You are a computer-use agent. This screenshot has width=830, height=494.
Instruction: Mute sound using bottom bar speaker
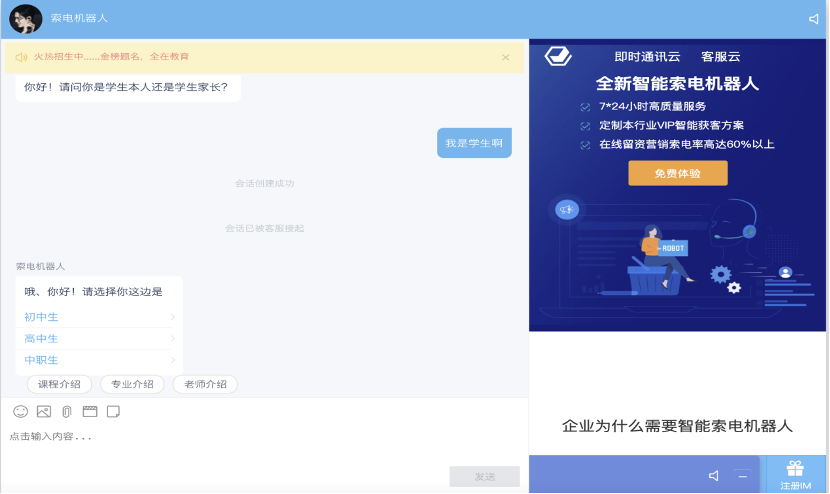click(714, 476)
